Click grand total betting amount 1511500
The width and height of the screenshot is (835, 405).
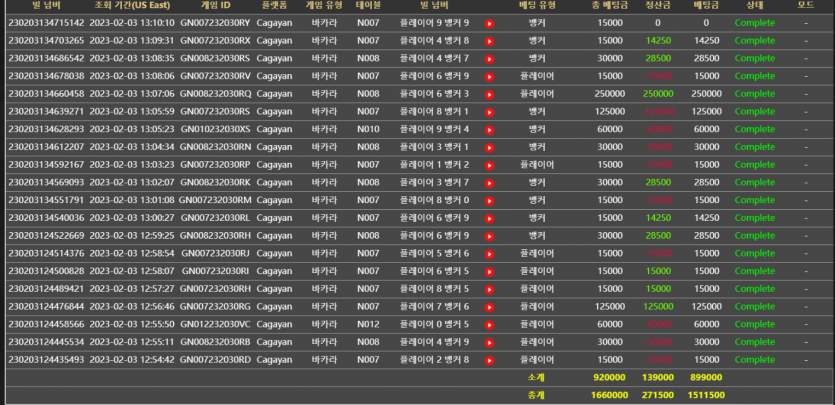click(x=706, y=395)
